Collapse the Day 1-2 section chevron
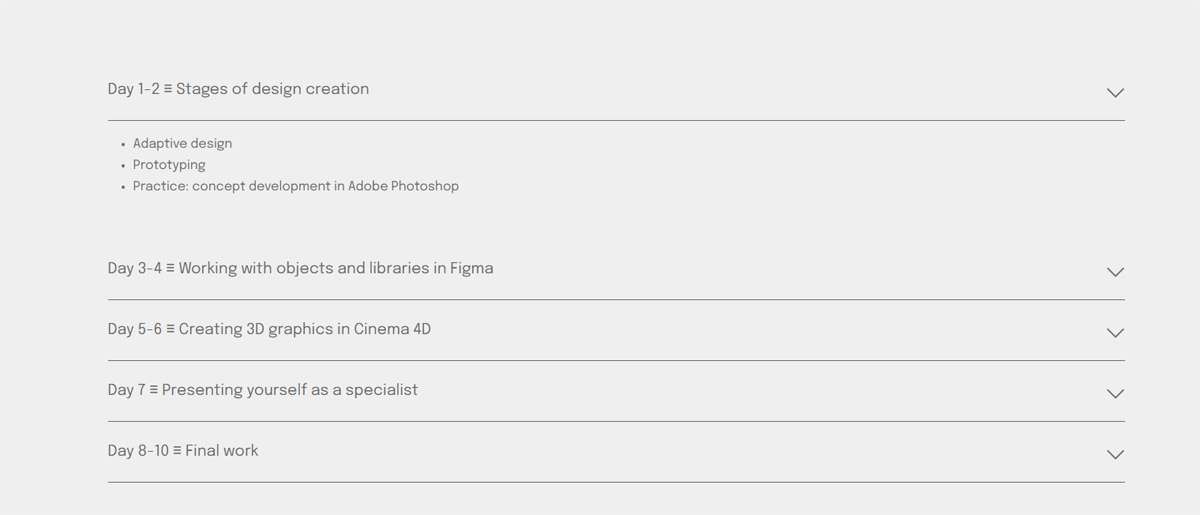Image resolution: width=1200 pixels, height=515 pixels. click(1115, 92)
